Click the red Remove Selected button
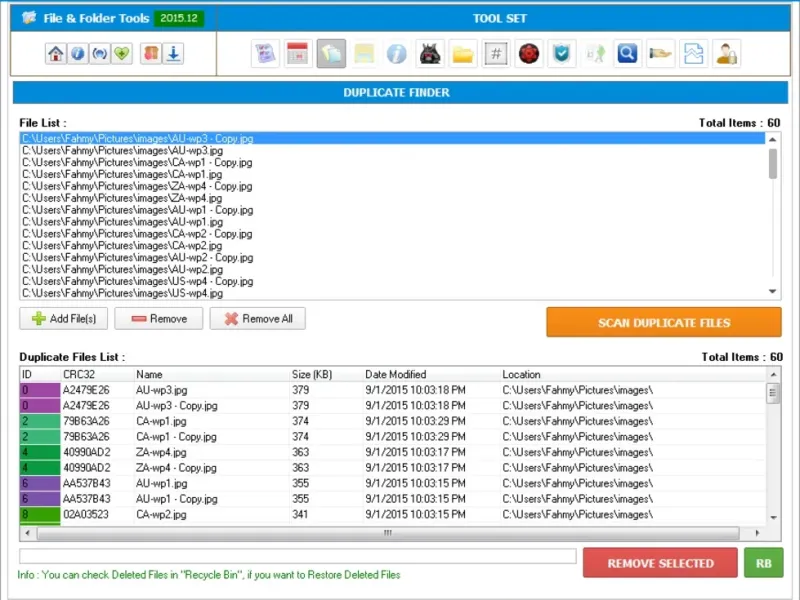This screenshot has height=600, width=800. click(660, 563)
